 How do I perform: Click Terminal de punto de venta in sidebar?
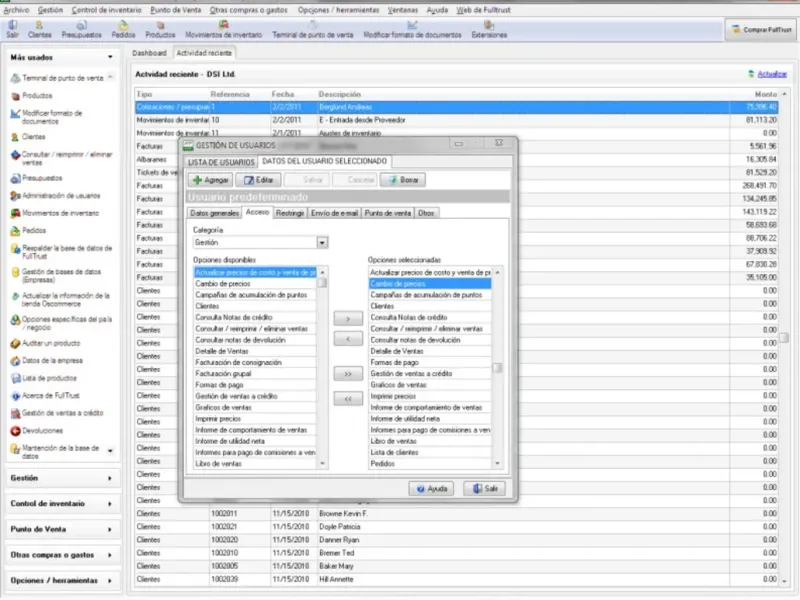click(57, 78)
